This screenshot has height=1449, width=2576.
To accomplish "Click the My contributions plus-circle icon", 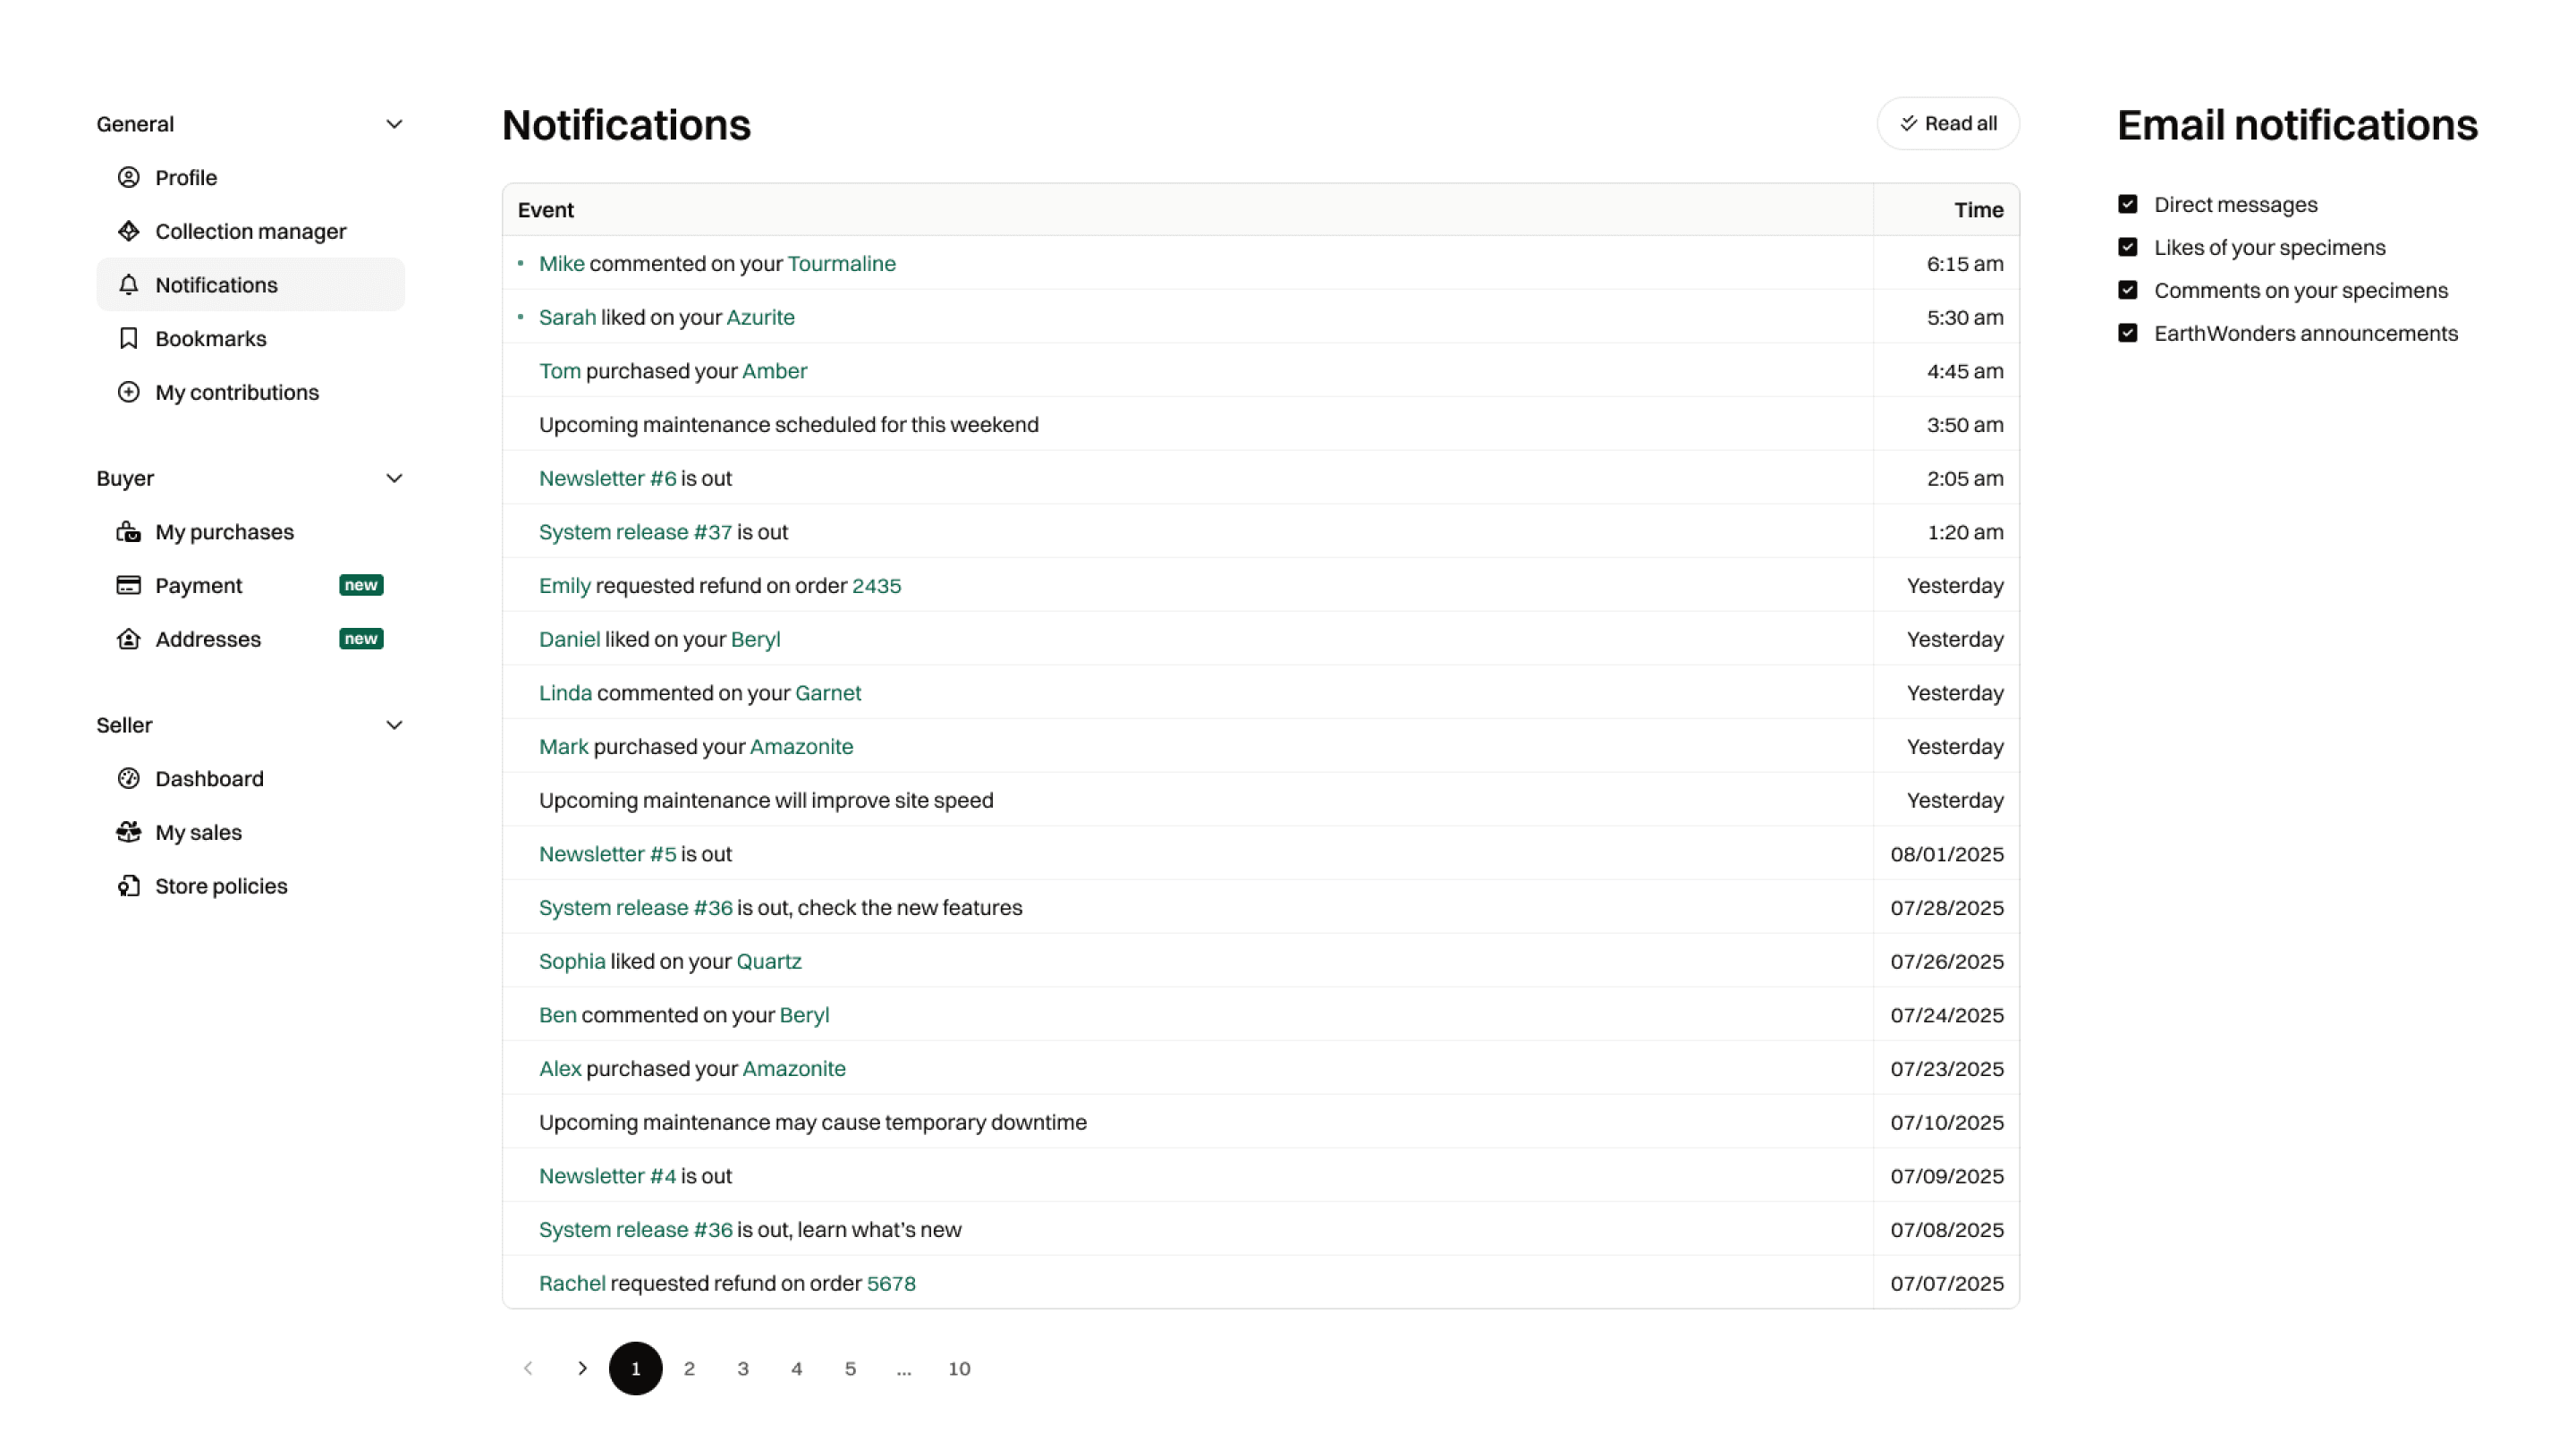I will click(128, 392).
